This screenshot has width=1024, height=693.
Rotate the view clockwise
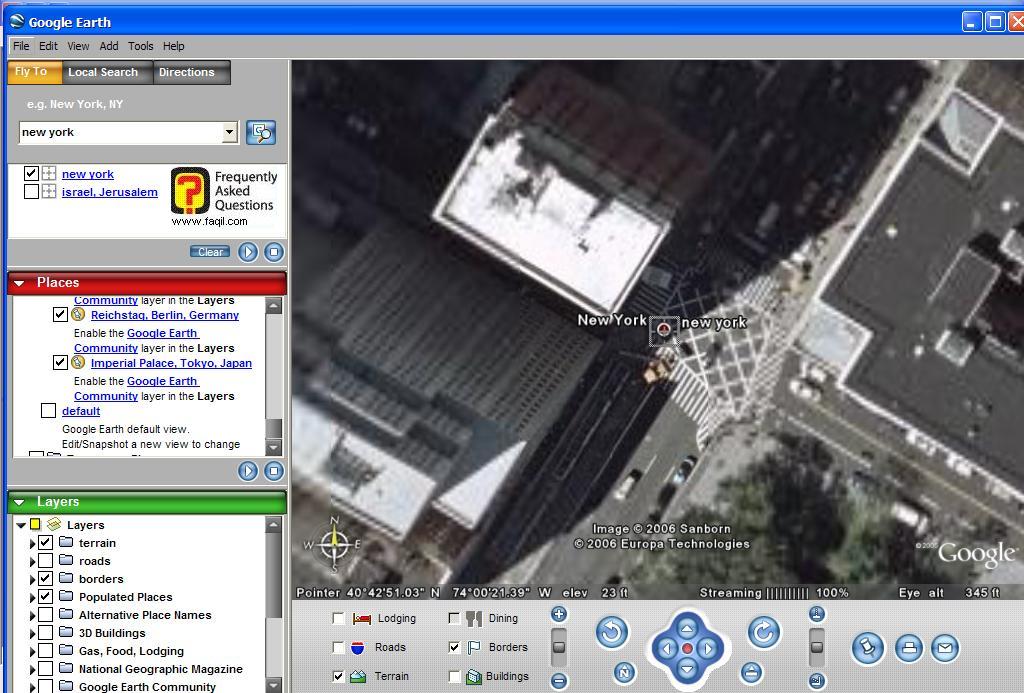coord(764,632)
